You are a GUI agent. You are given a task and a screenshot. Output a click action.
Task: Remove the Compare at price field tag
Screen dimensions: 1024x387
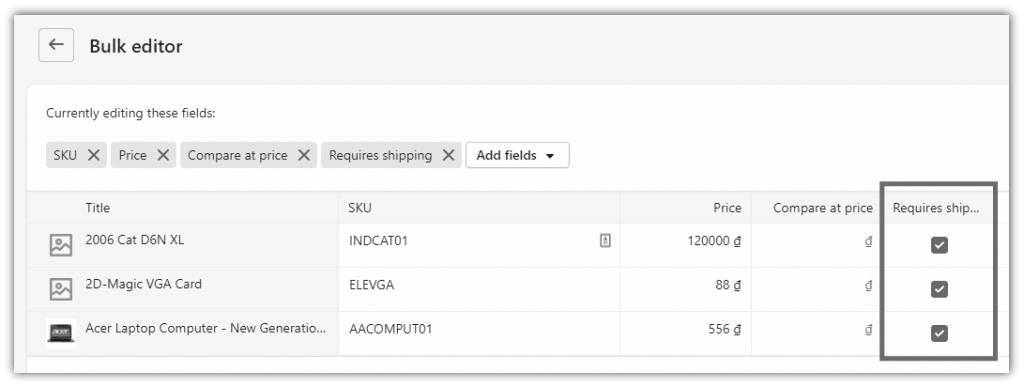(304, 155)
